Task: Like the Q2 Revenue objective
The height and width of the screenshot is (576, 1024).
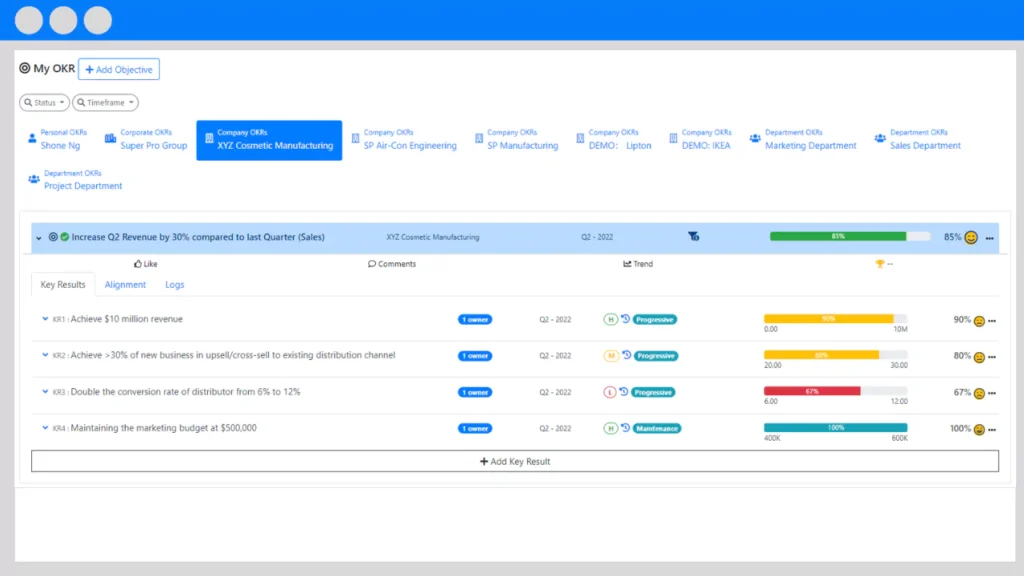Action: click(146, 264)
